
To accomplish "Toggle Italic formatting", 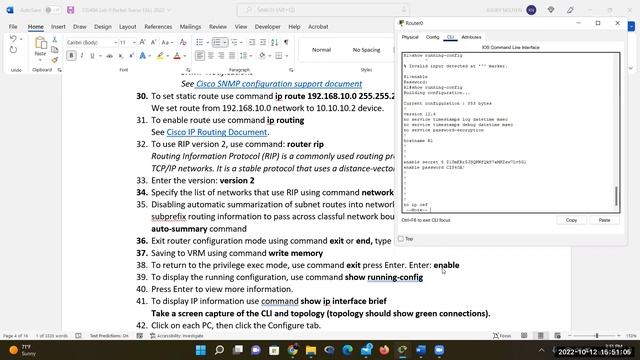I will pyautogui.click(x=82, y=56).
